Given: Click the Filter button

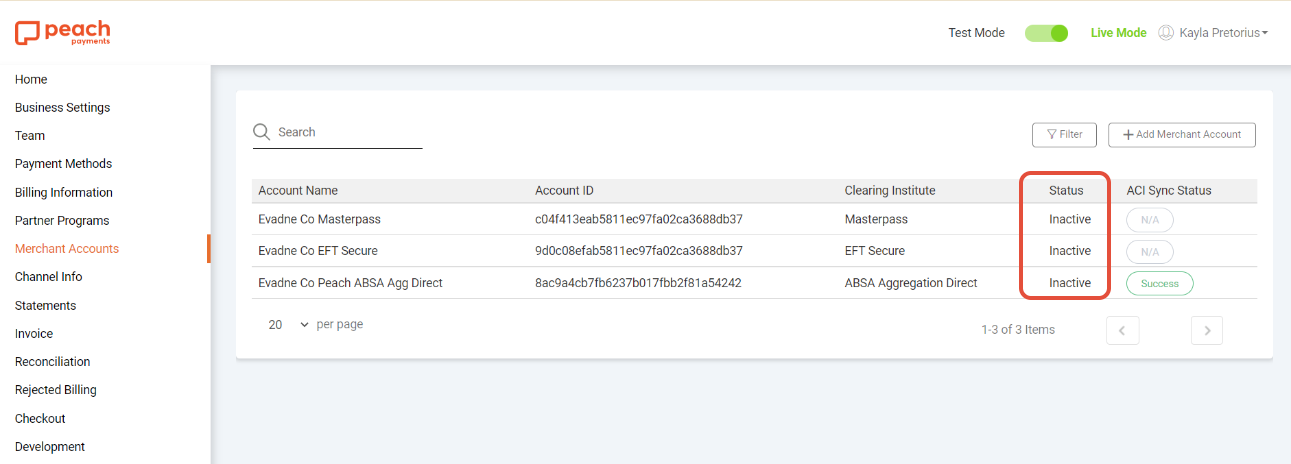Looking at the screenshot, I should point(1064,134).
